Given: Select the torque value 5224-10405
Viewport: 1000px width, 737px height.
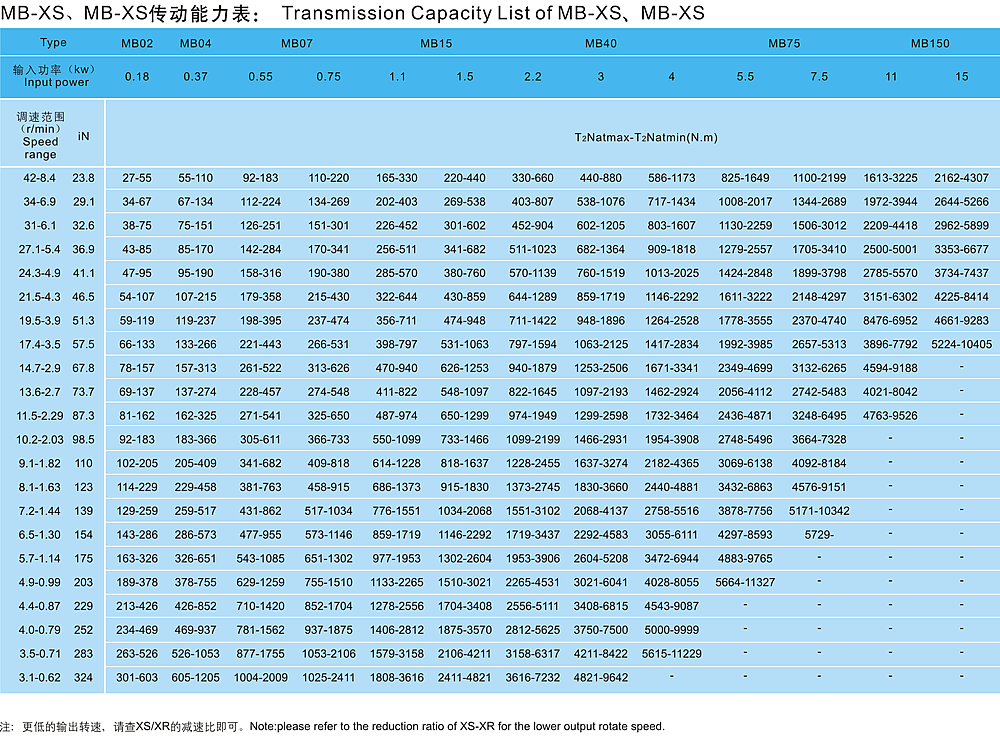Looking at the screenshot, I should (961, 344).
